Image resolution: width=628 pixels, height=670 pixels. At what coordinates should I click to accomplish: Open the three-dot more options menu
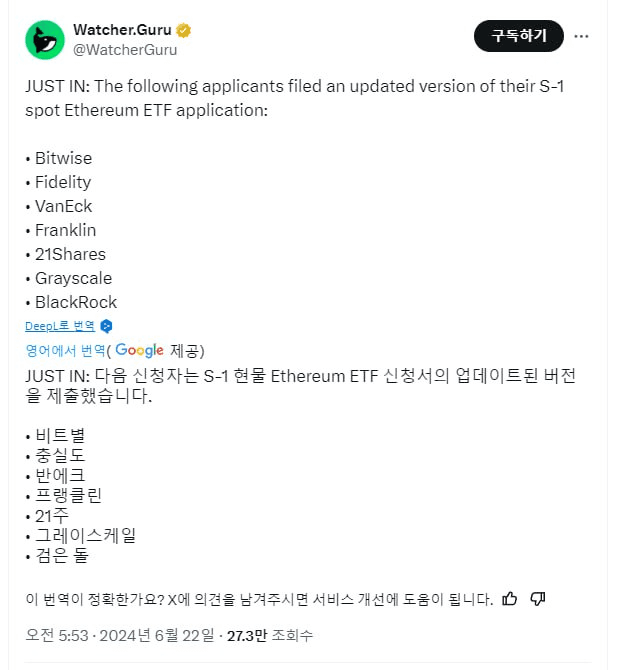(581, 36)
